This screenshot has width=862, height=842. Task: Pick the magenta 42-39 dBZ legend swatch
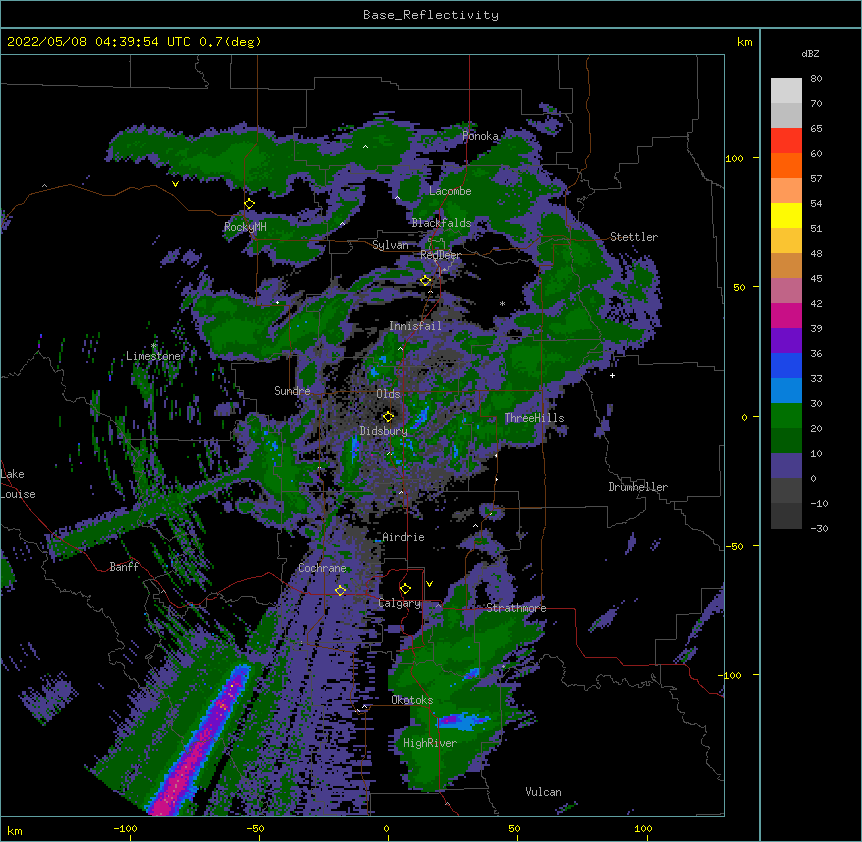pyautogui.click(x=786, y=315)
